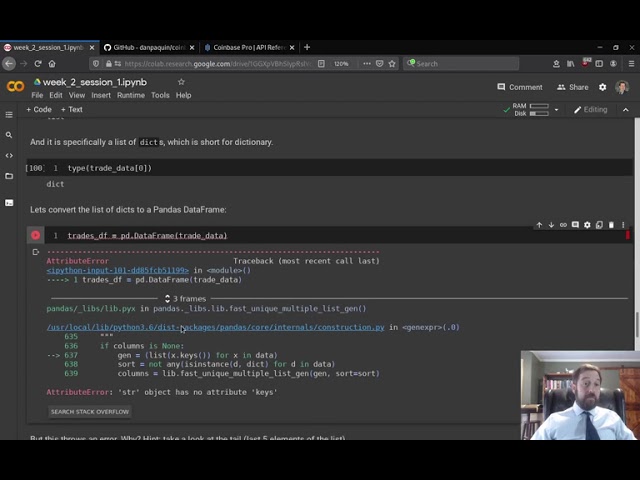The width and height of the screenshot is (640, 480).
Task: Delete cell with trash icon
Action: (611, 225)
